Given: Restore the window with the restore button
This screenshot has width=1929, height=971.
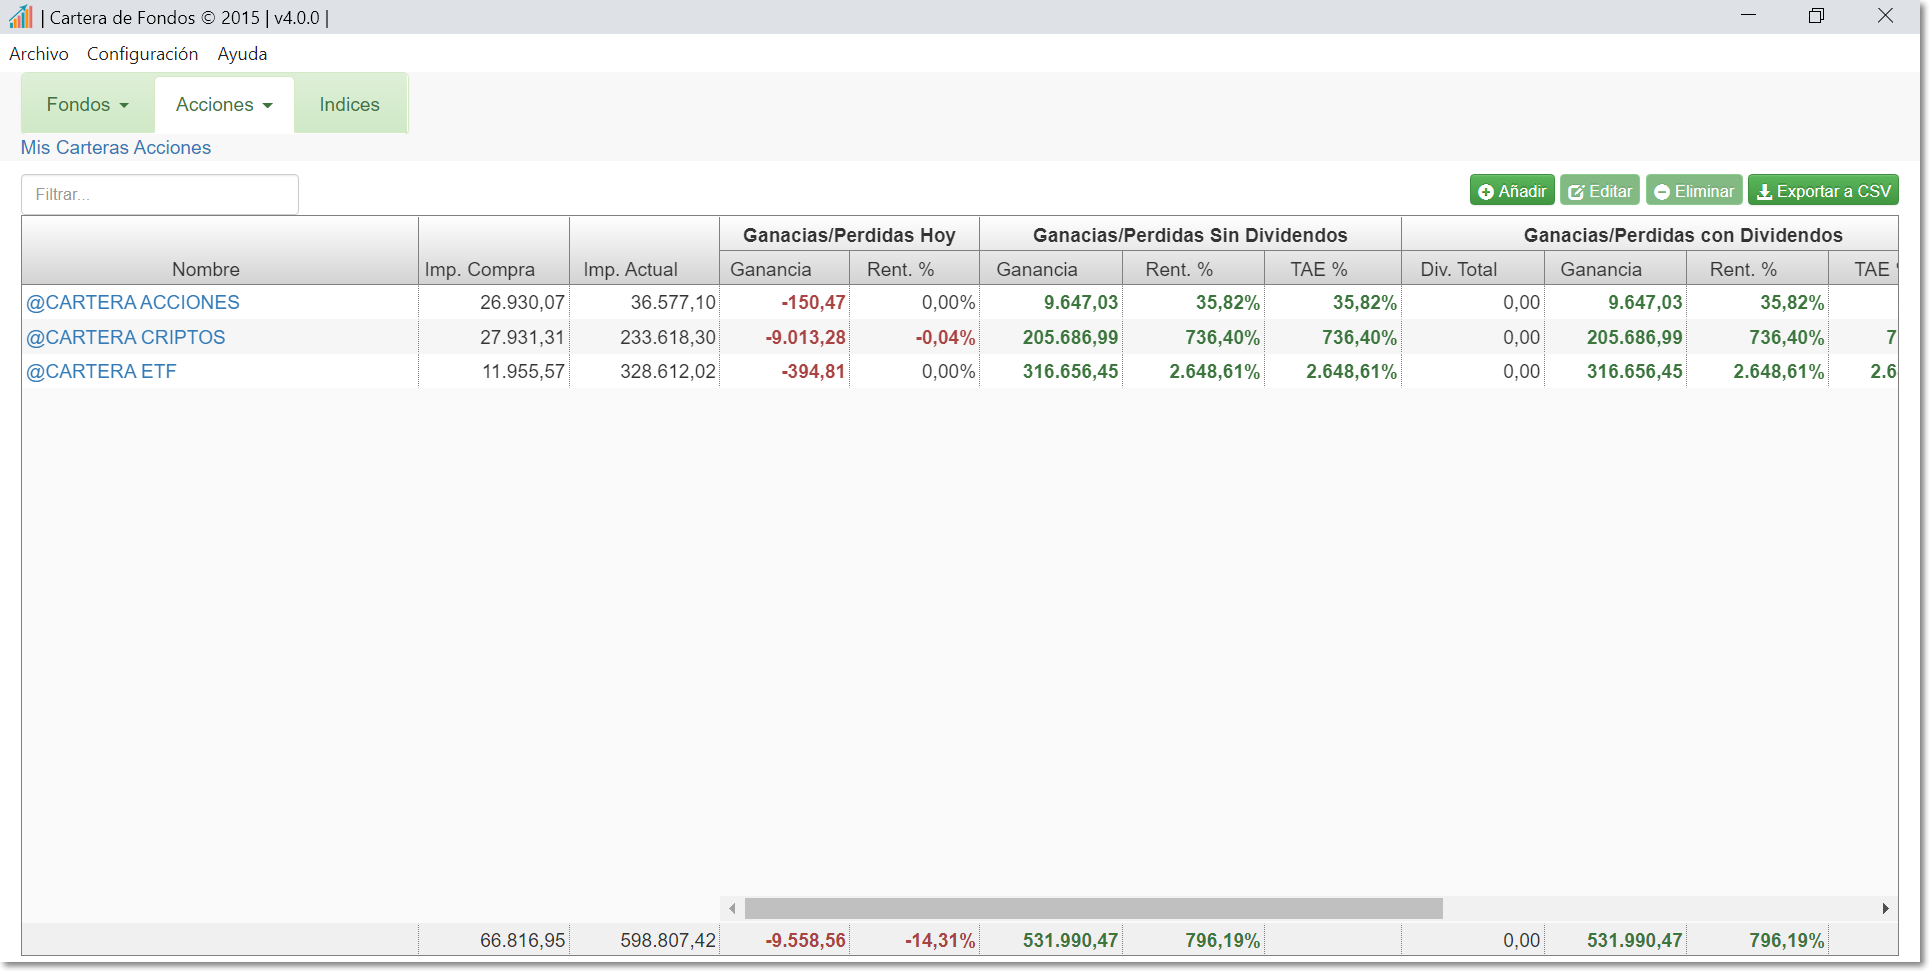Looking at the screenshot, I should tap(1816, 16).
